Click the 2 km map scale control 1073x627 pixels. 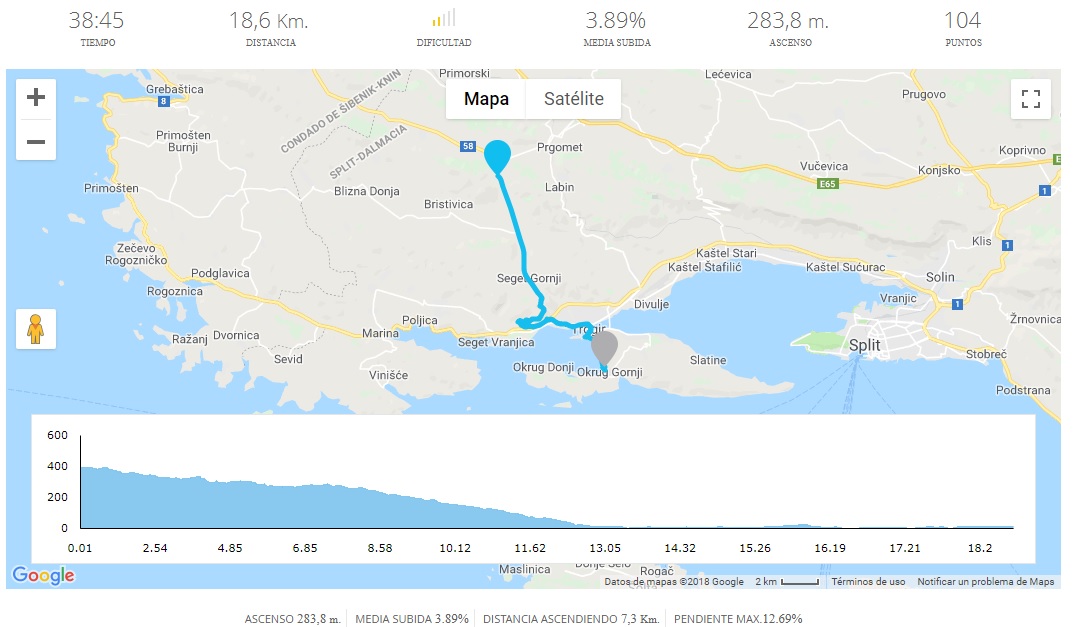786,582
